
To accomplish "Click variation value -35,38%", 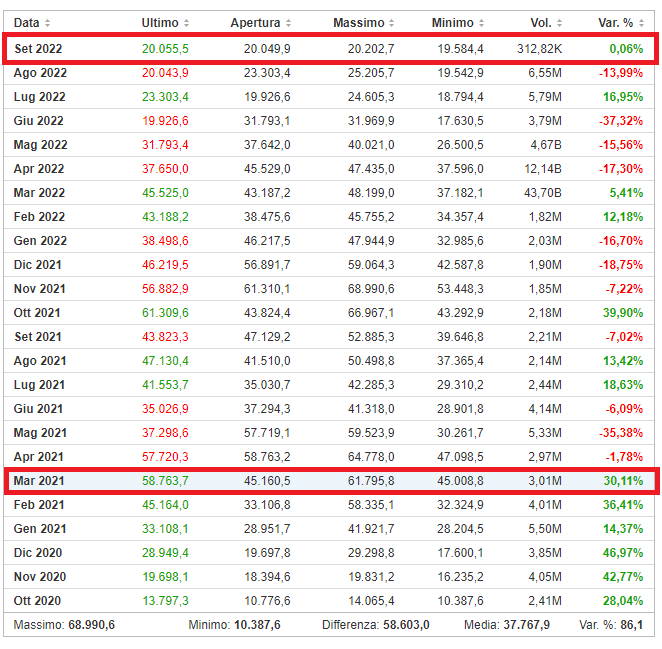I will pos(621,433).
